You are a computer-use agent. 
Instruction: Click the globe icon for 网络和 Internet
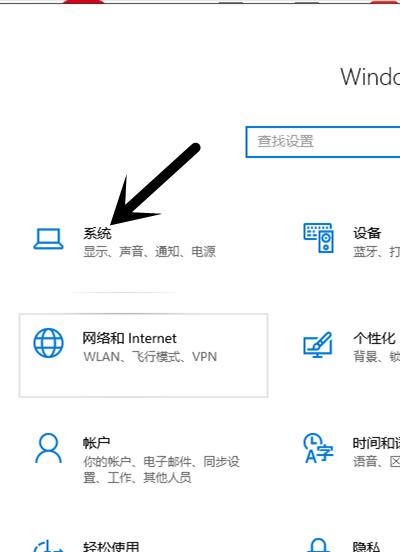pos(49,343)
